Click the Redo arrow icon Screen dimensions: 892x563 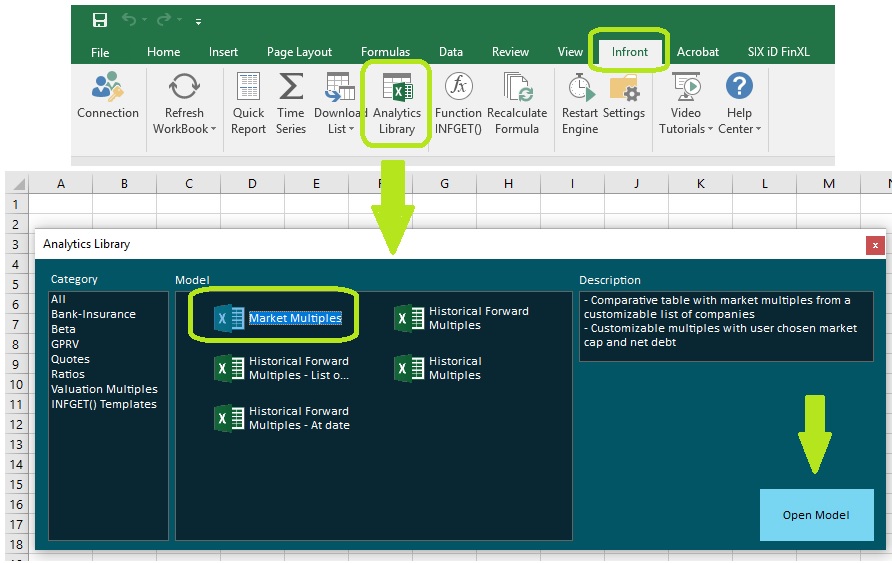[x=164, y=20]
